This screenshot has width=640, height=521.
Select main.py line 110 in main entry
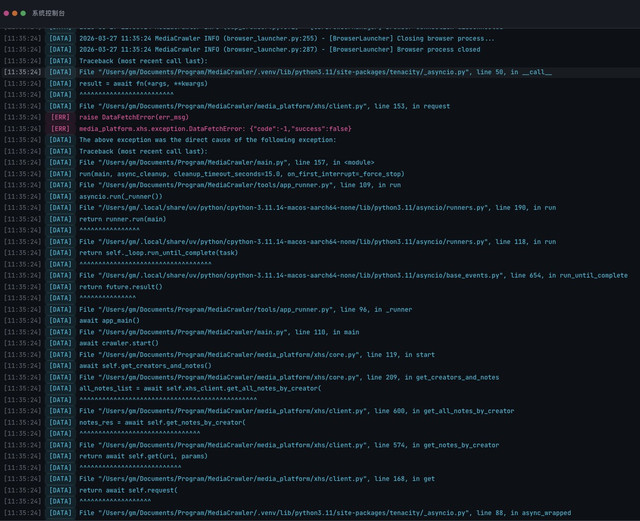[219, 332]
